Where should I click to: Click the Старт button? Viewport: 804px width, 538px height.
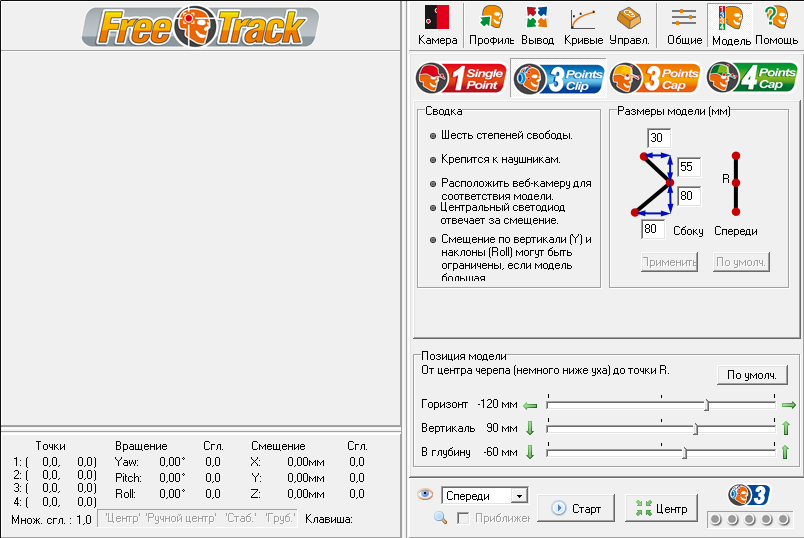pyautogui.click(x=576, y=508)
